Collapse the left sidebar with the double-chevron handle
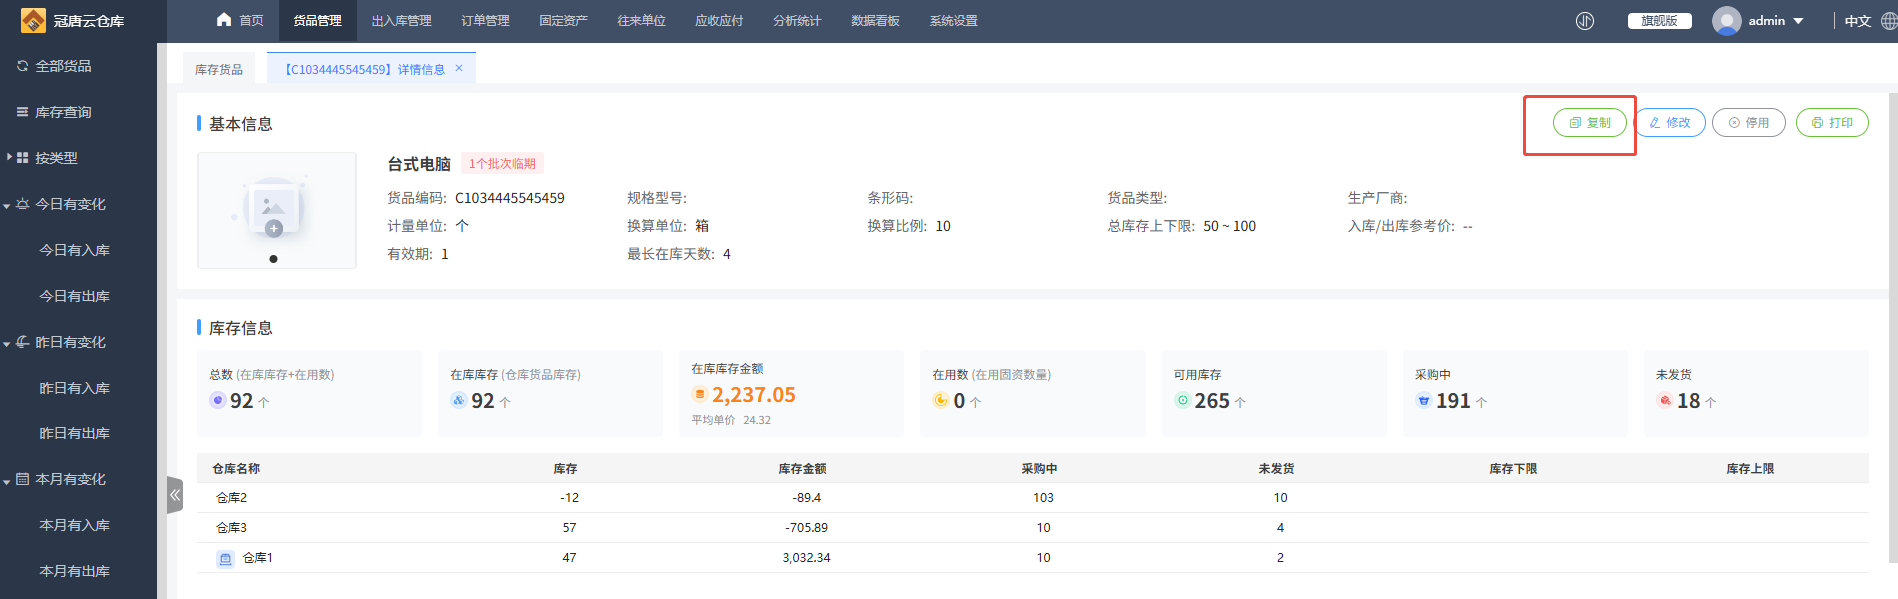The image size is (1898, 599). pos(175,495)
